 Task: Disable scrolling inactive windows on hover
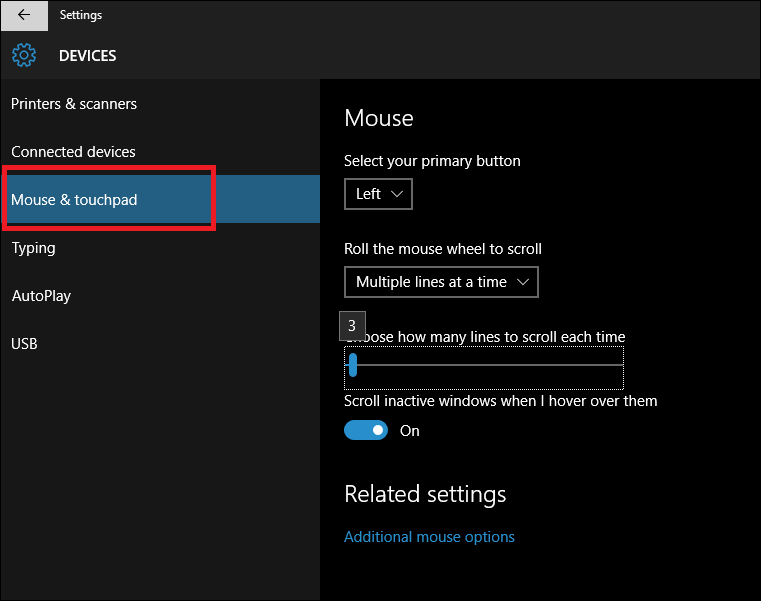(366, 431)
